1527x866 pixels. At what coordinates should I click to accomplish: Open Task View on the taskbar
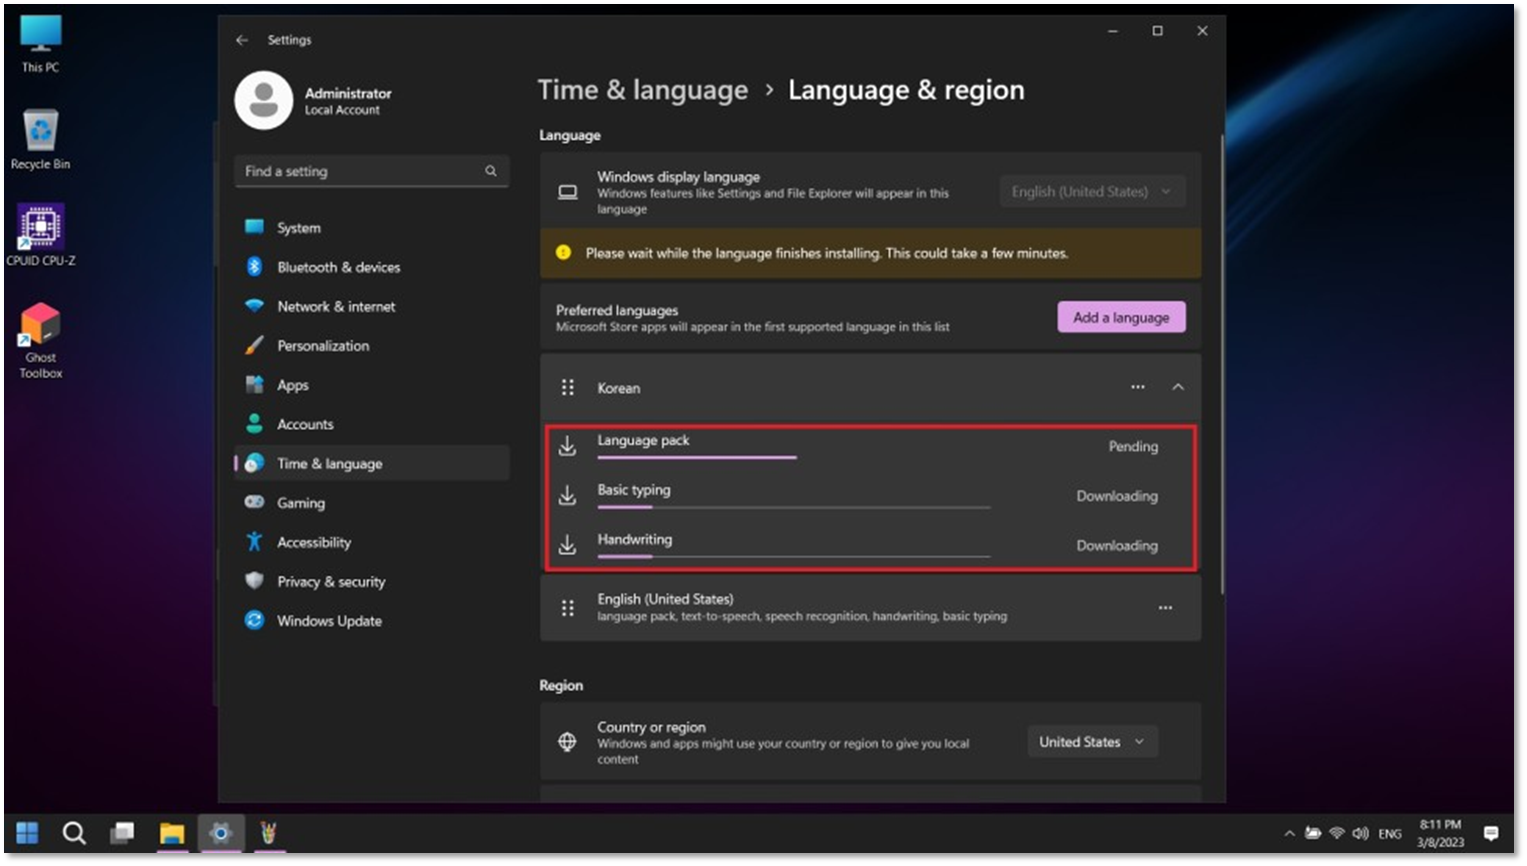(123, 832)
